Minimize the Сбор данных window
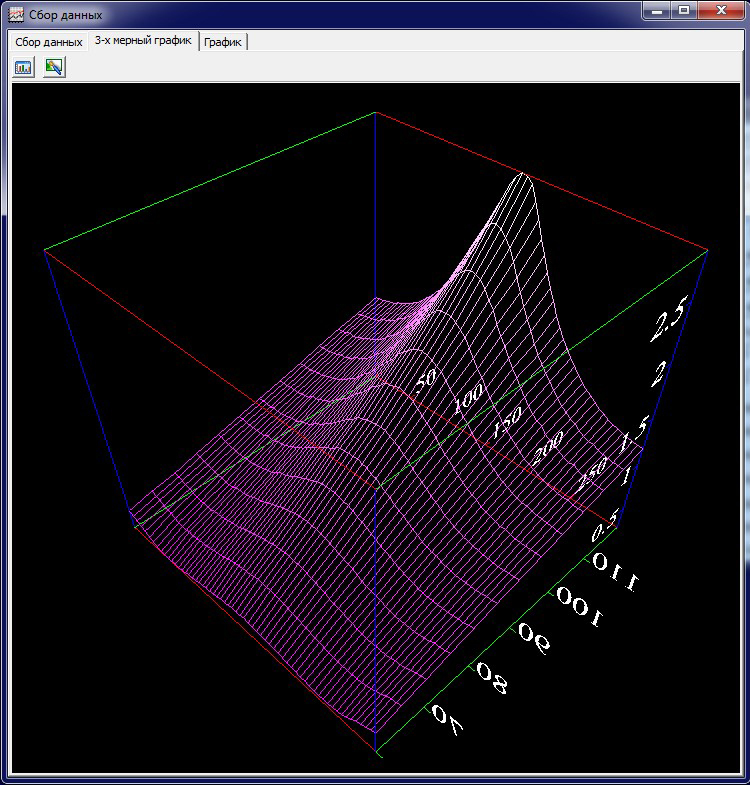The image size is (750, 785). tap(656, 11)
